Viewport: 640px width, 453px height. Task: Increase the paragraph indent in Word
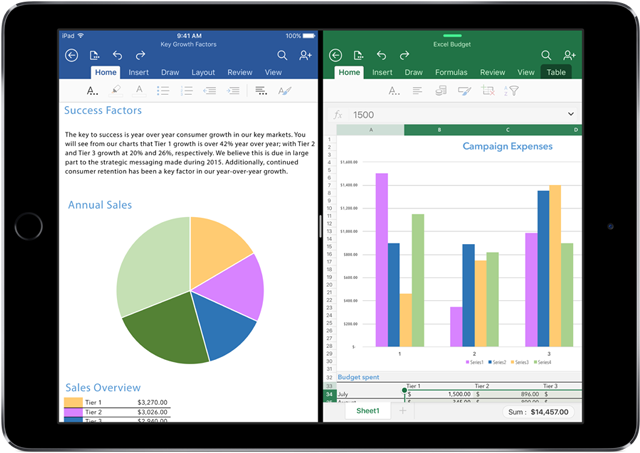pos(233,91)
